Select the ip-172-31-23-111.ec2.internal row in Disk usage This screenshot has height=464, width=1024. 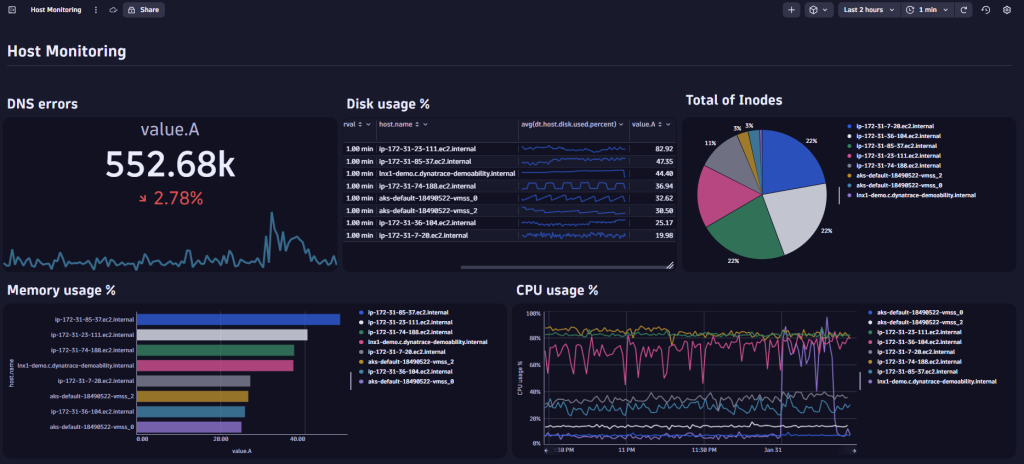click(x=509, y=149)
